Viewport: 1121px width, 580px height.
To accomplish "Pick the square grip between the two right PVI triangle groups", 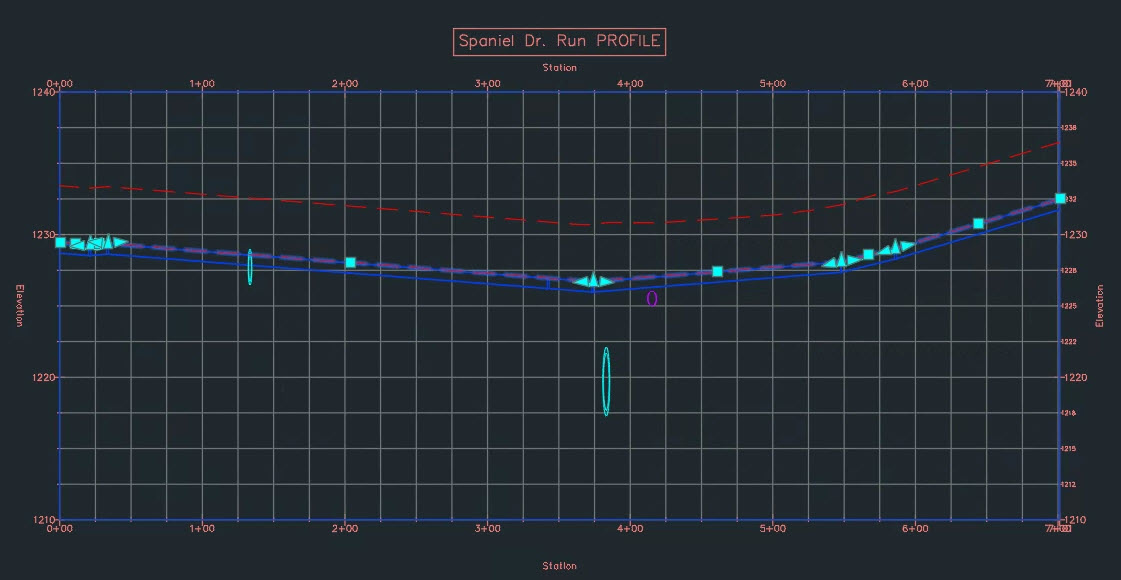I will (x=869, y=255).
